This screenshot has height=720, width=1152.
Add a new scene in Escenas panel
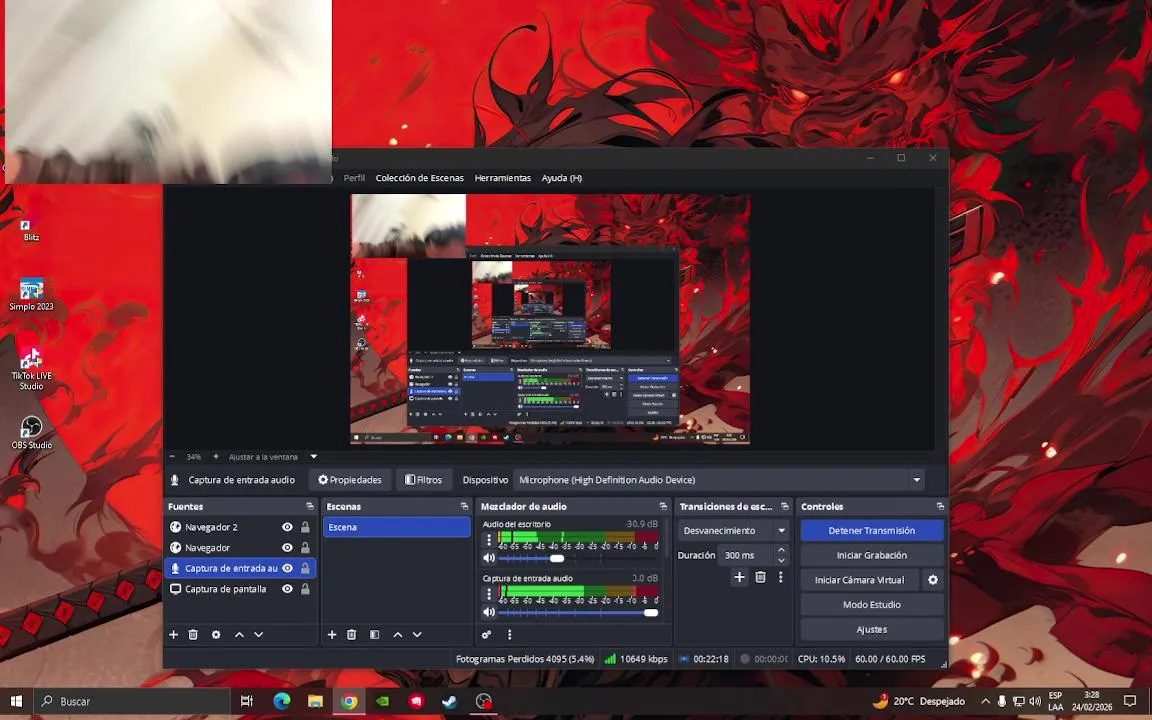point(332,635)
